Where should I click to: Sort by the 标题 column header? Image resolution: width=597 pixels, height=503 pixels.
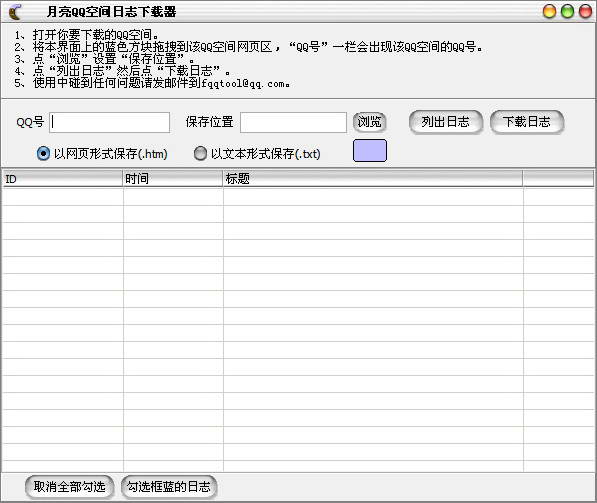pos(373,179)
